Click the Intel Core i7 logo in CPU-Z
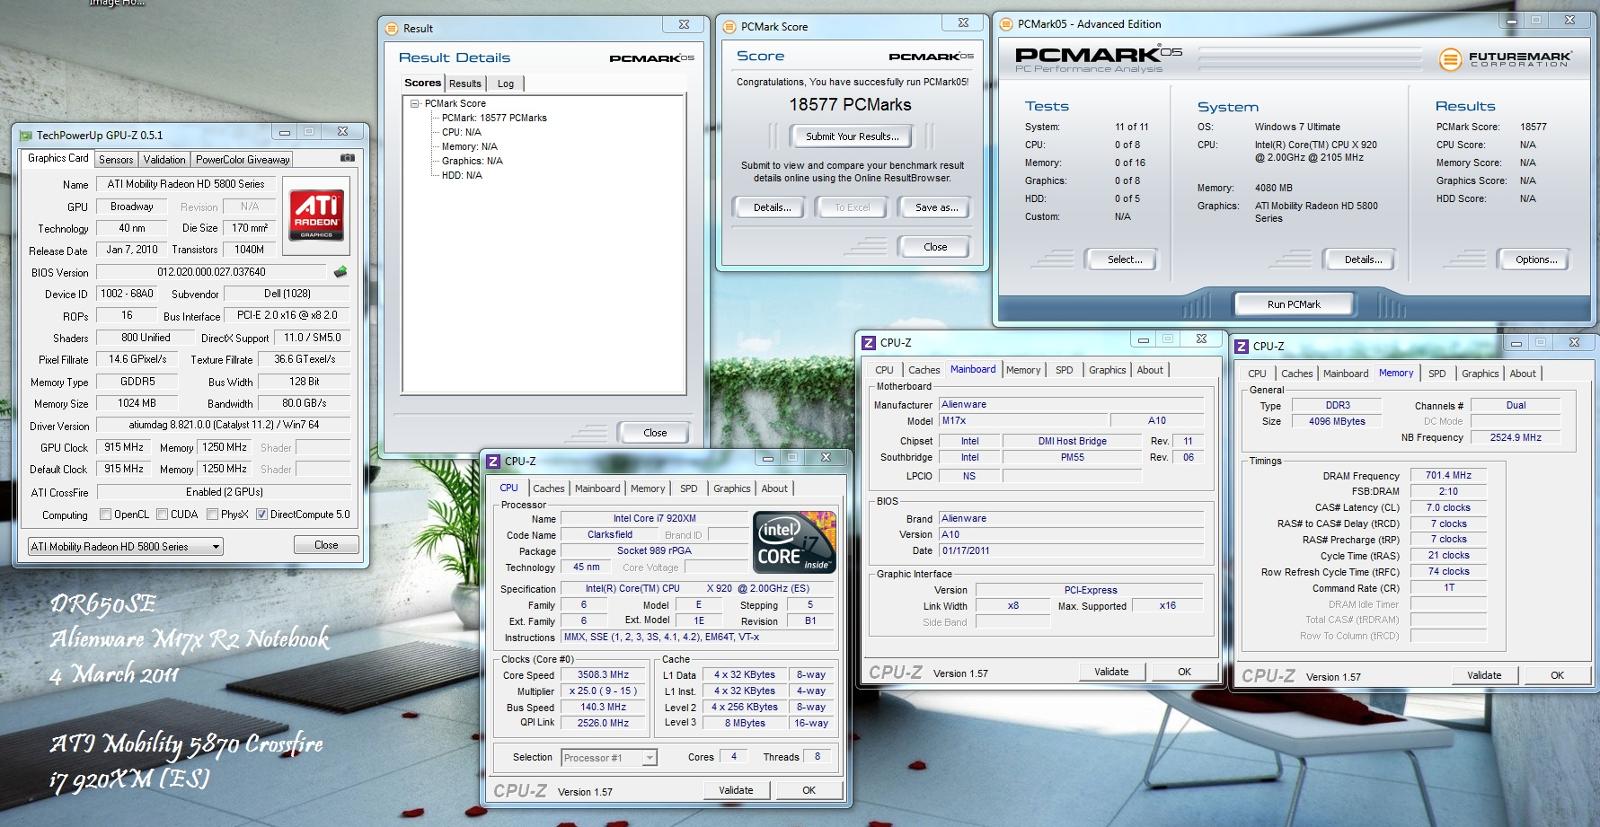Viewport: 1600px width, 827px height. click(x=794, y=542)
